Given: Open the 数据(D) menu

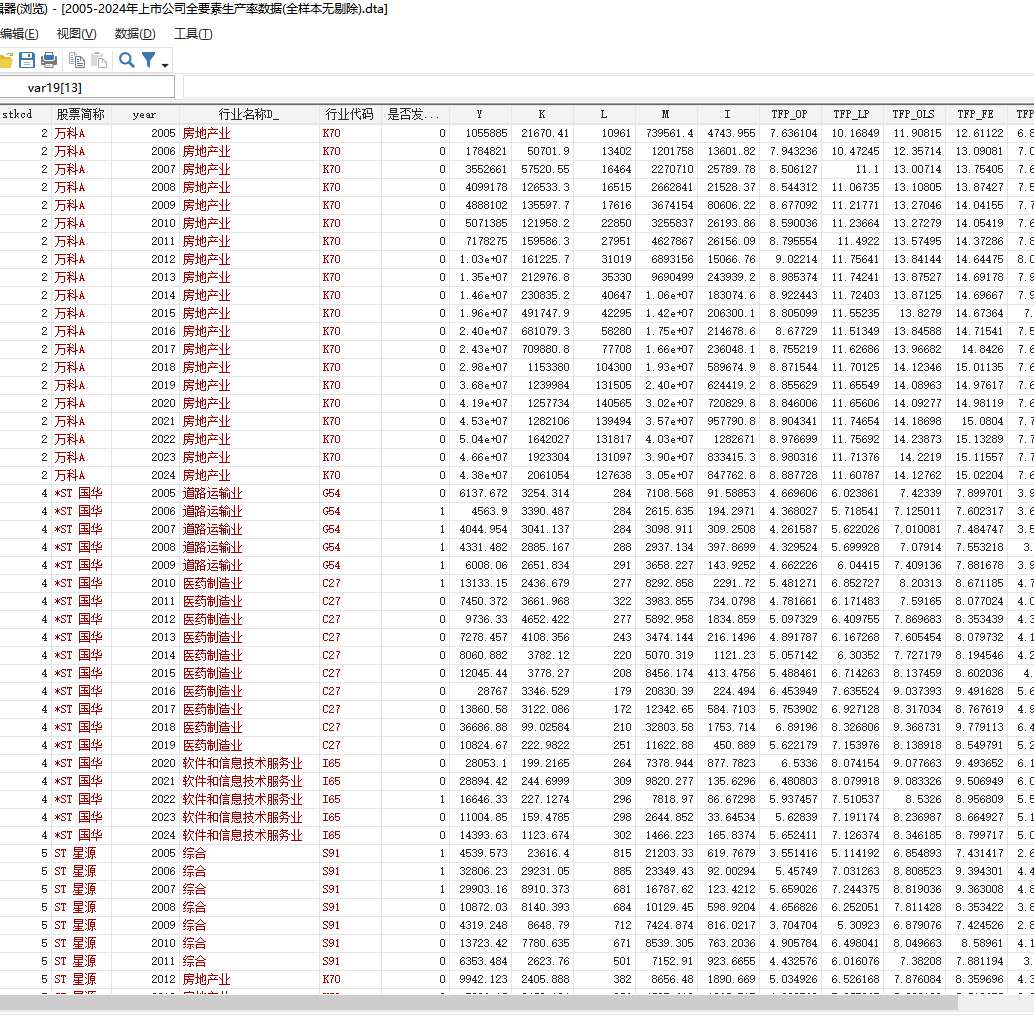Looking at the screenshot, I should 135,33.
